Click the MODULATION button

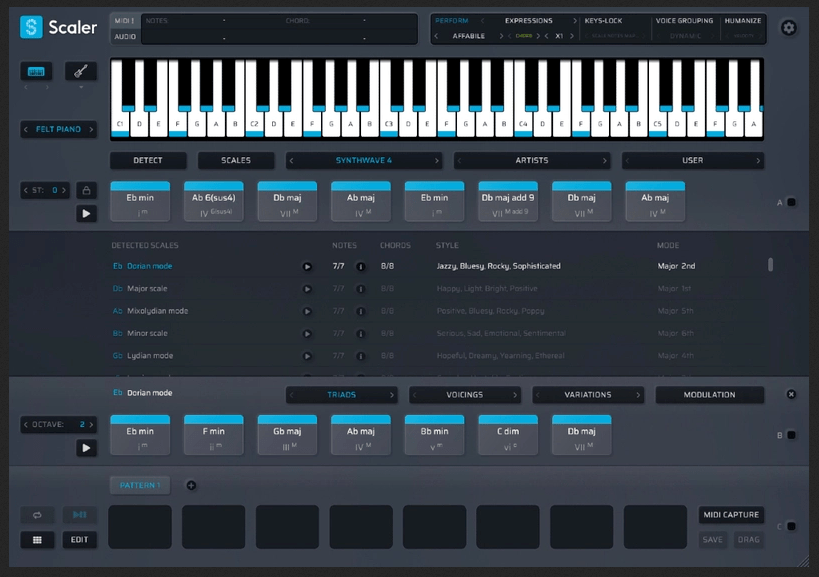point(709,395)
